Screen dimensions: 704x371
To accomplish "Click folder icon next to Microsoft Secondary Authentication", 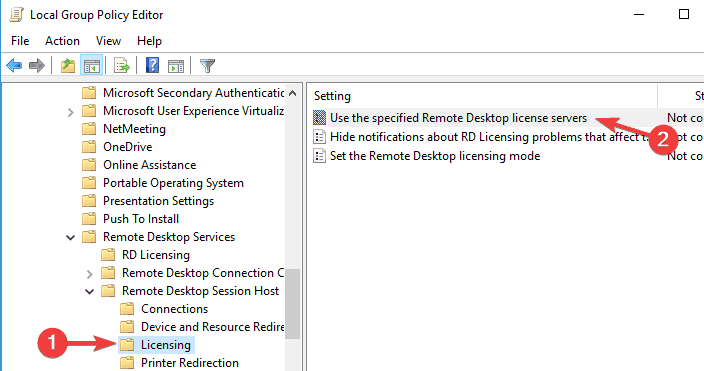I will click(89, 93).
